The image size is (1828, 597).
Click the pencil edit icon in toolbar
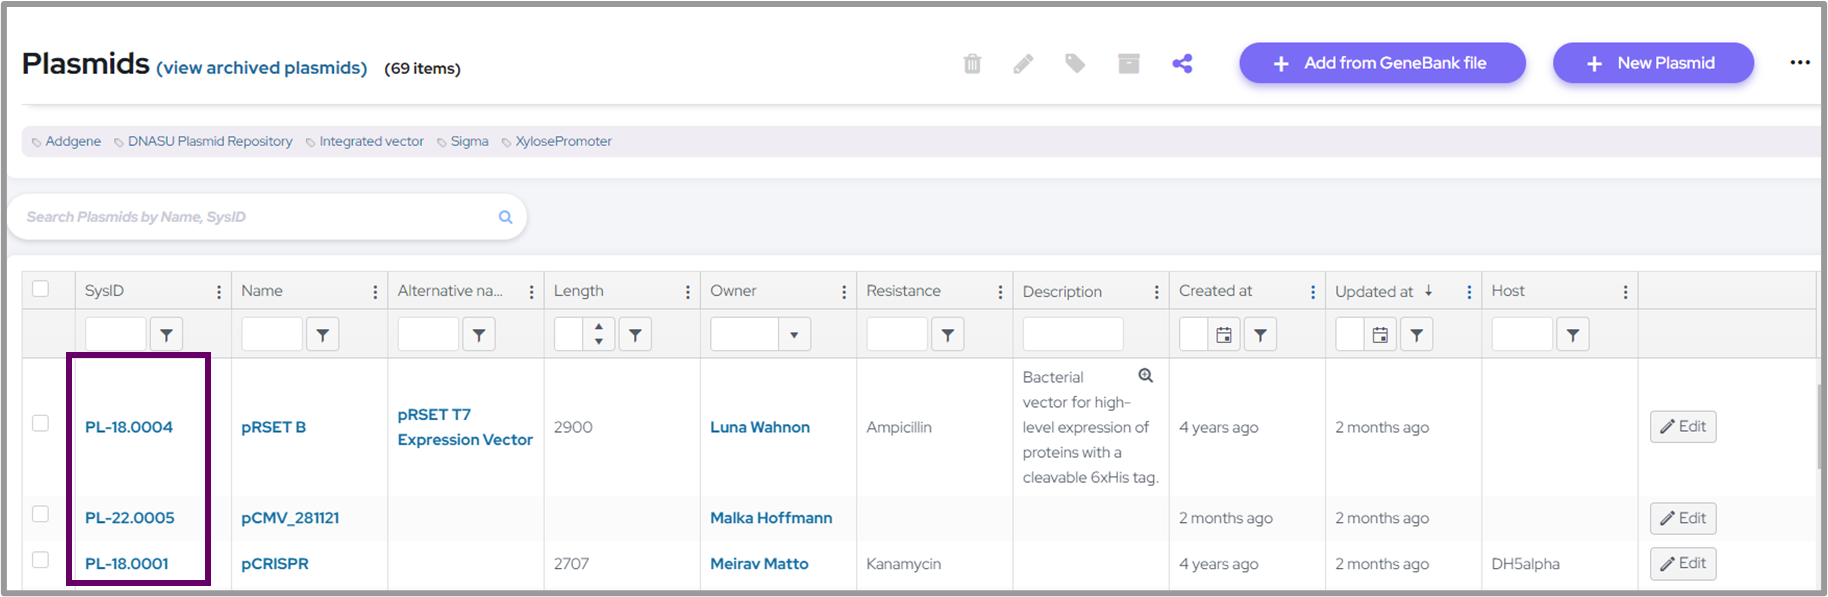(1023, 64)
